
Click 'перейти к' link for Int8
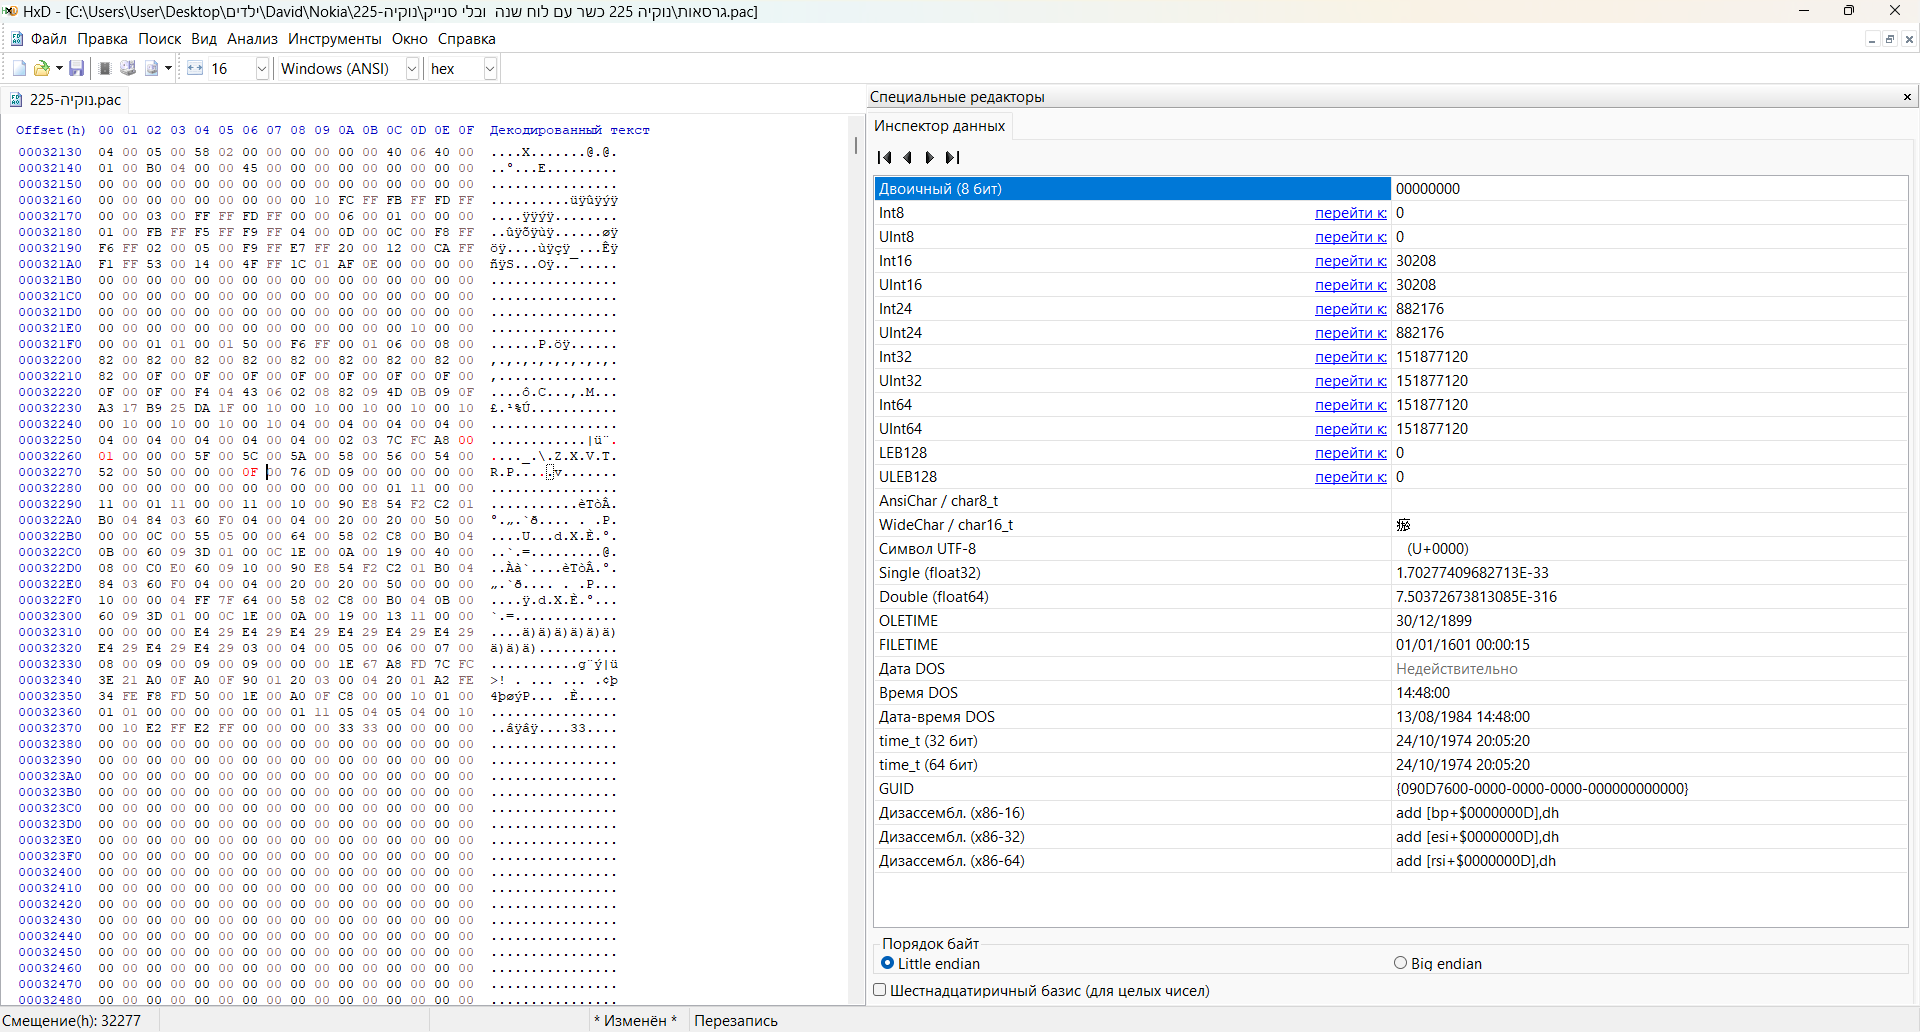coord(1350,213)
